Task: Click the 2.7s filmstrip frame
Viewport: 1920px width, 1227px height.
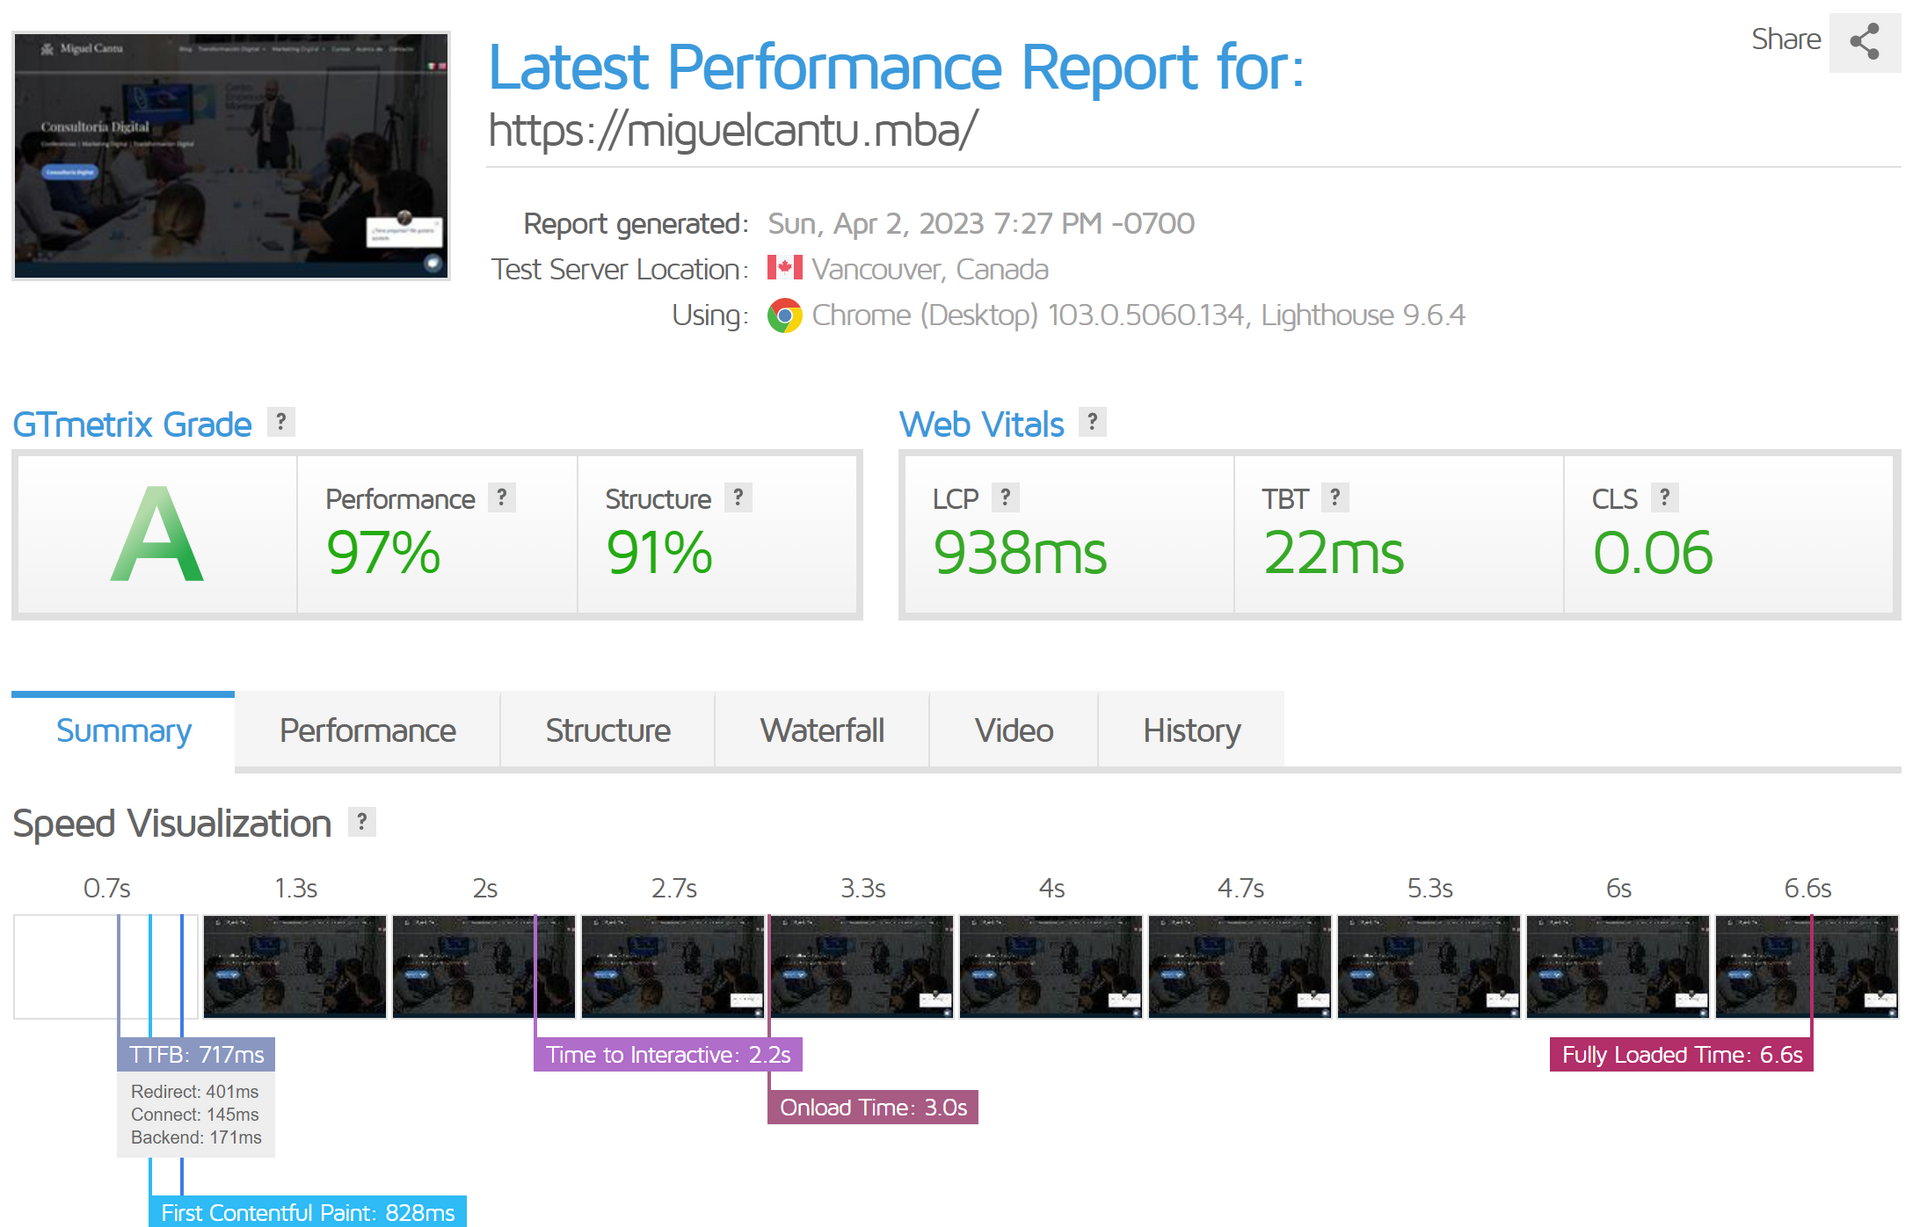Action: 673,966
